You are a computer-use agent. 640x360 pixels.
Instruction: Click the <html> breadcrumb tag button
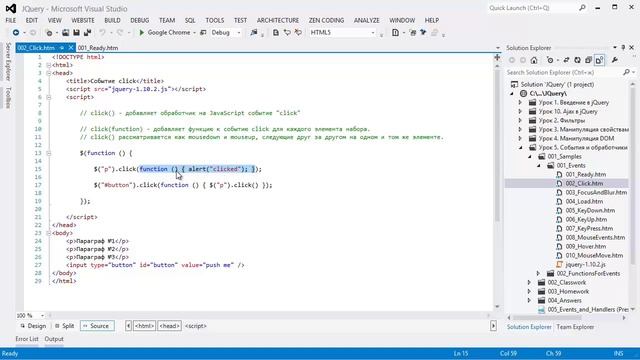144,326
